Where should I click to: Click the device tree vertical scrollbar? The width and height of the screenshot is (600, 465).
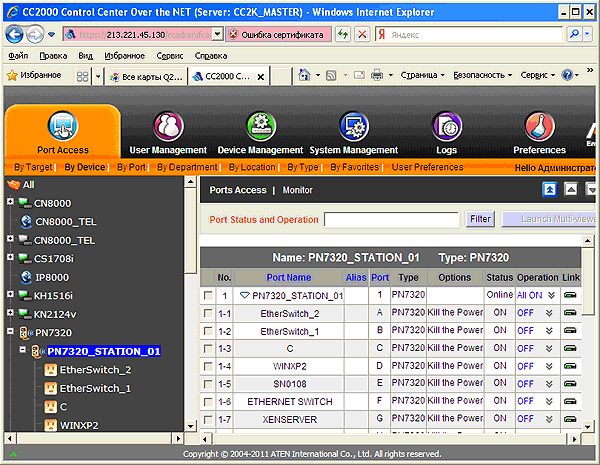pyautogui.click(x=190, y=300)
